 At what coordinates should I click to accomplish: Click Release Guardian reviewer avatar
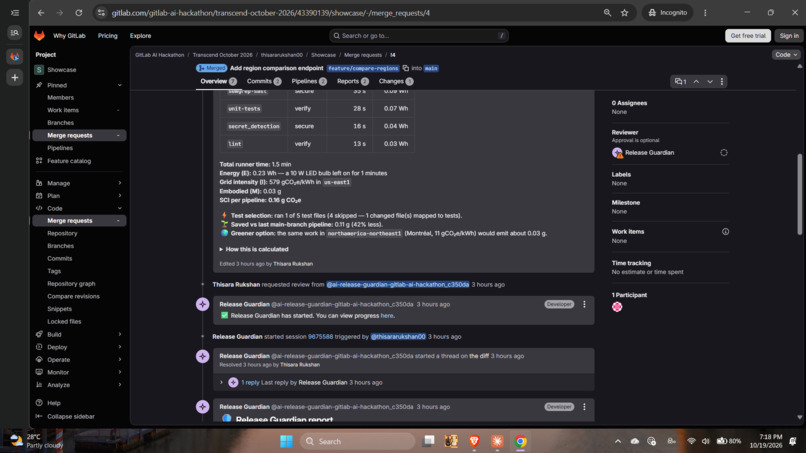pos(617,153)
